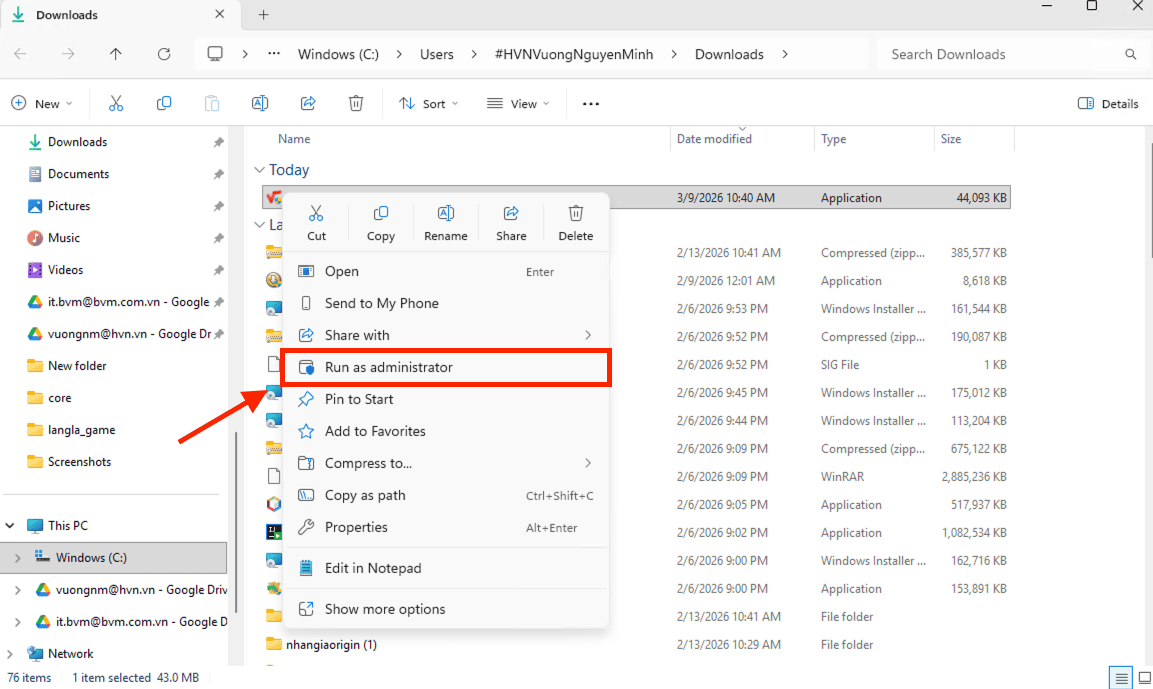Copy the selected file with the toolbar icon
1153x689 pixels.
coord(164,103)
